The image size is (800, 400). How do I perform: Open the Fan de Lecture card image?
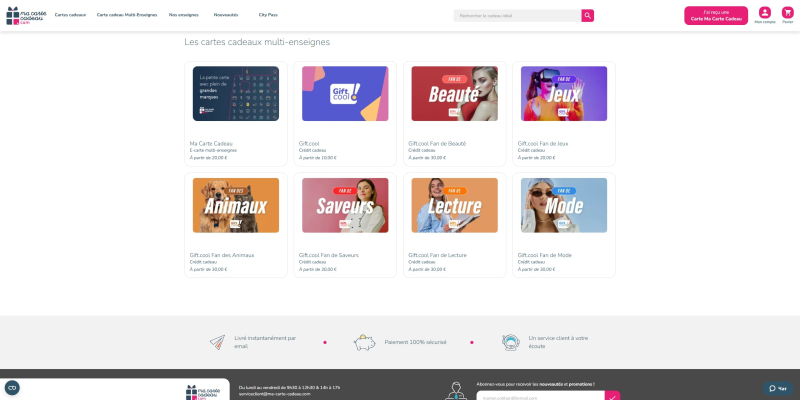point(455,205)
